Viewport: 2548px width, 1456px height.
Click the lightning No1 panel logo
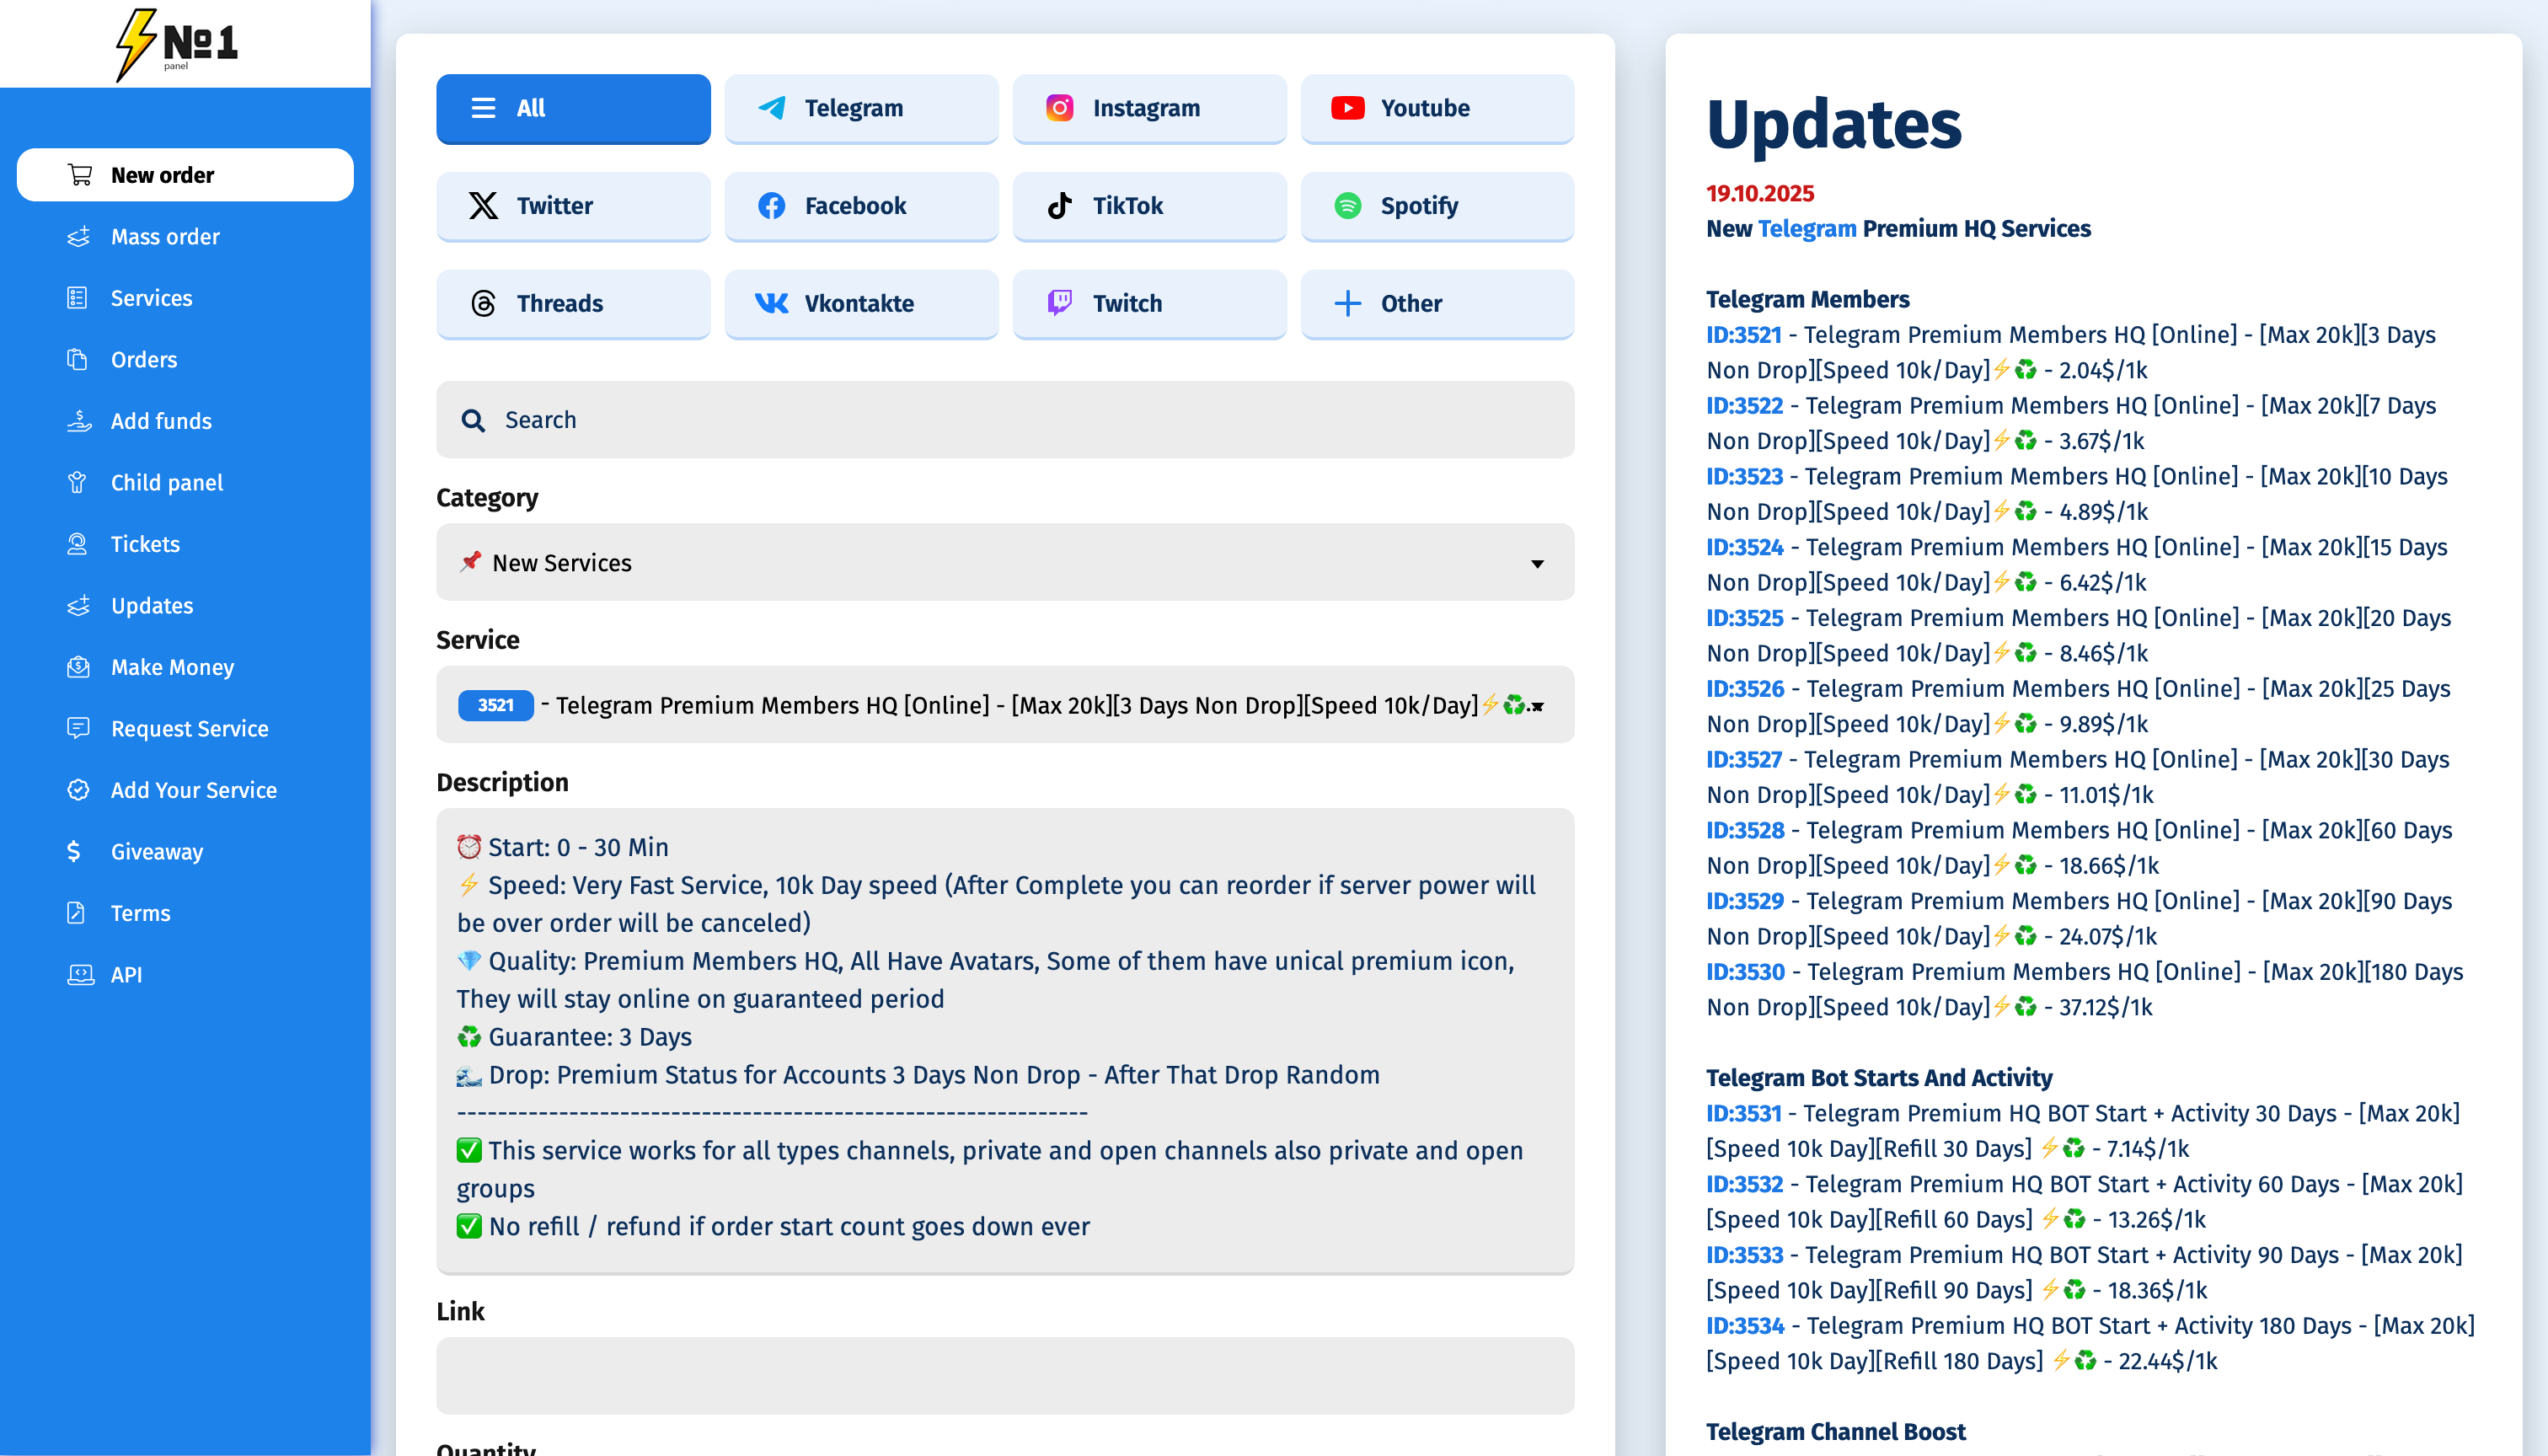point(176,43)
